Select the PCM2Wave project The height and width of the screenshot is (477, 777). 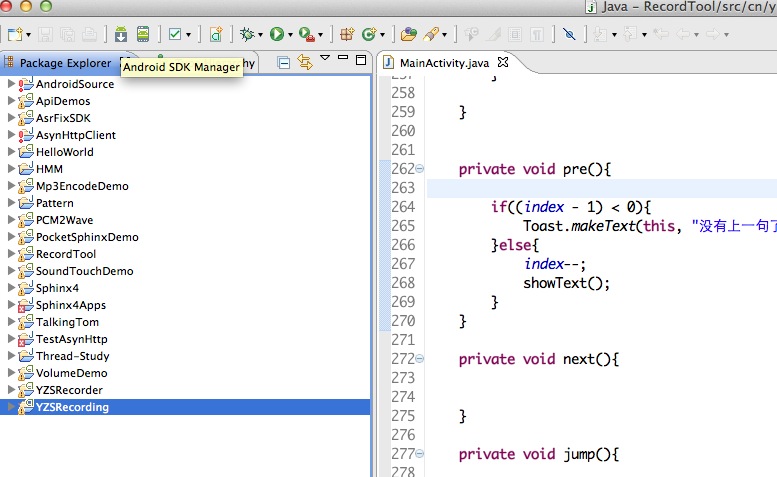click(64, 220)
